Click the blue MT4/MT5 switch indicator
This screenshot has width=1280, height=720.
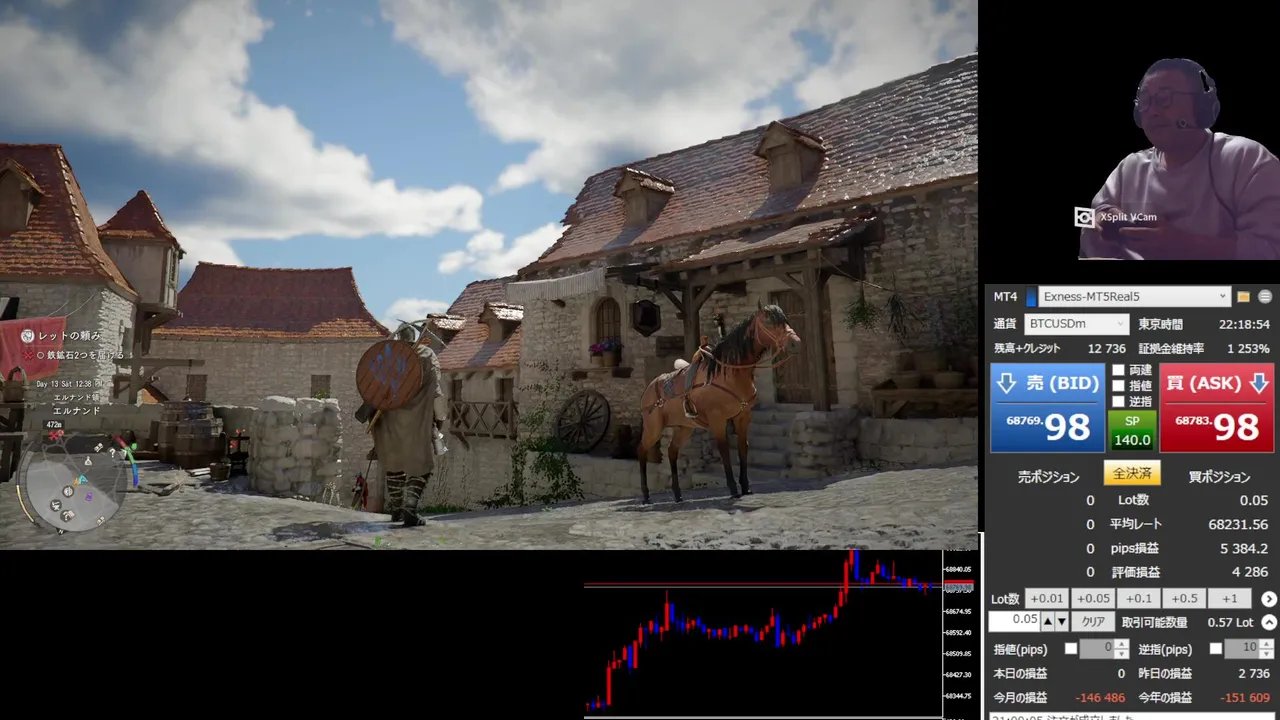tap(1030, 297)
